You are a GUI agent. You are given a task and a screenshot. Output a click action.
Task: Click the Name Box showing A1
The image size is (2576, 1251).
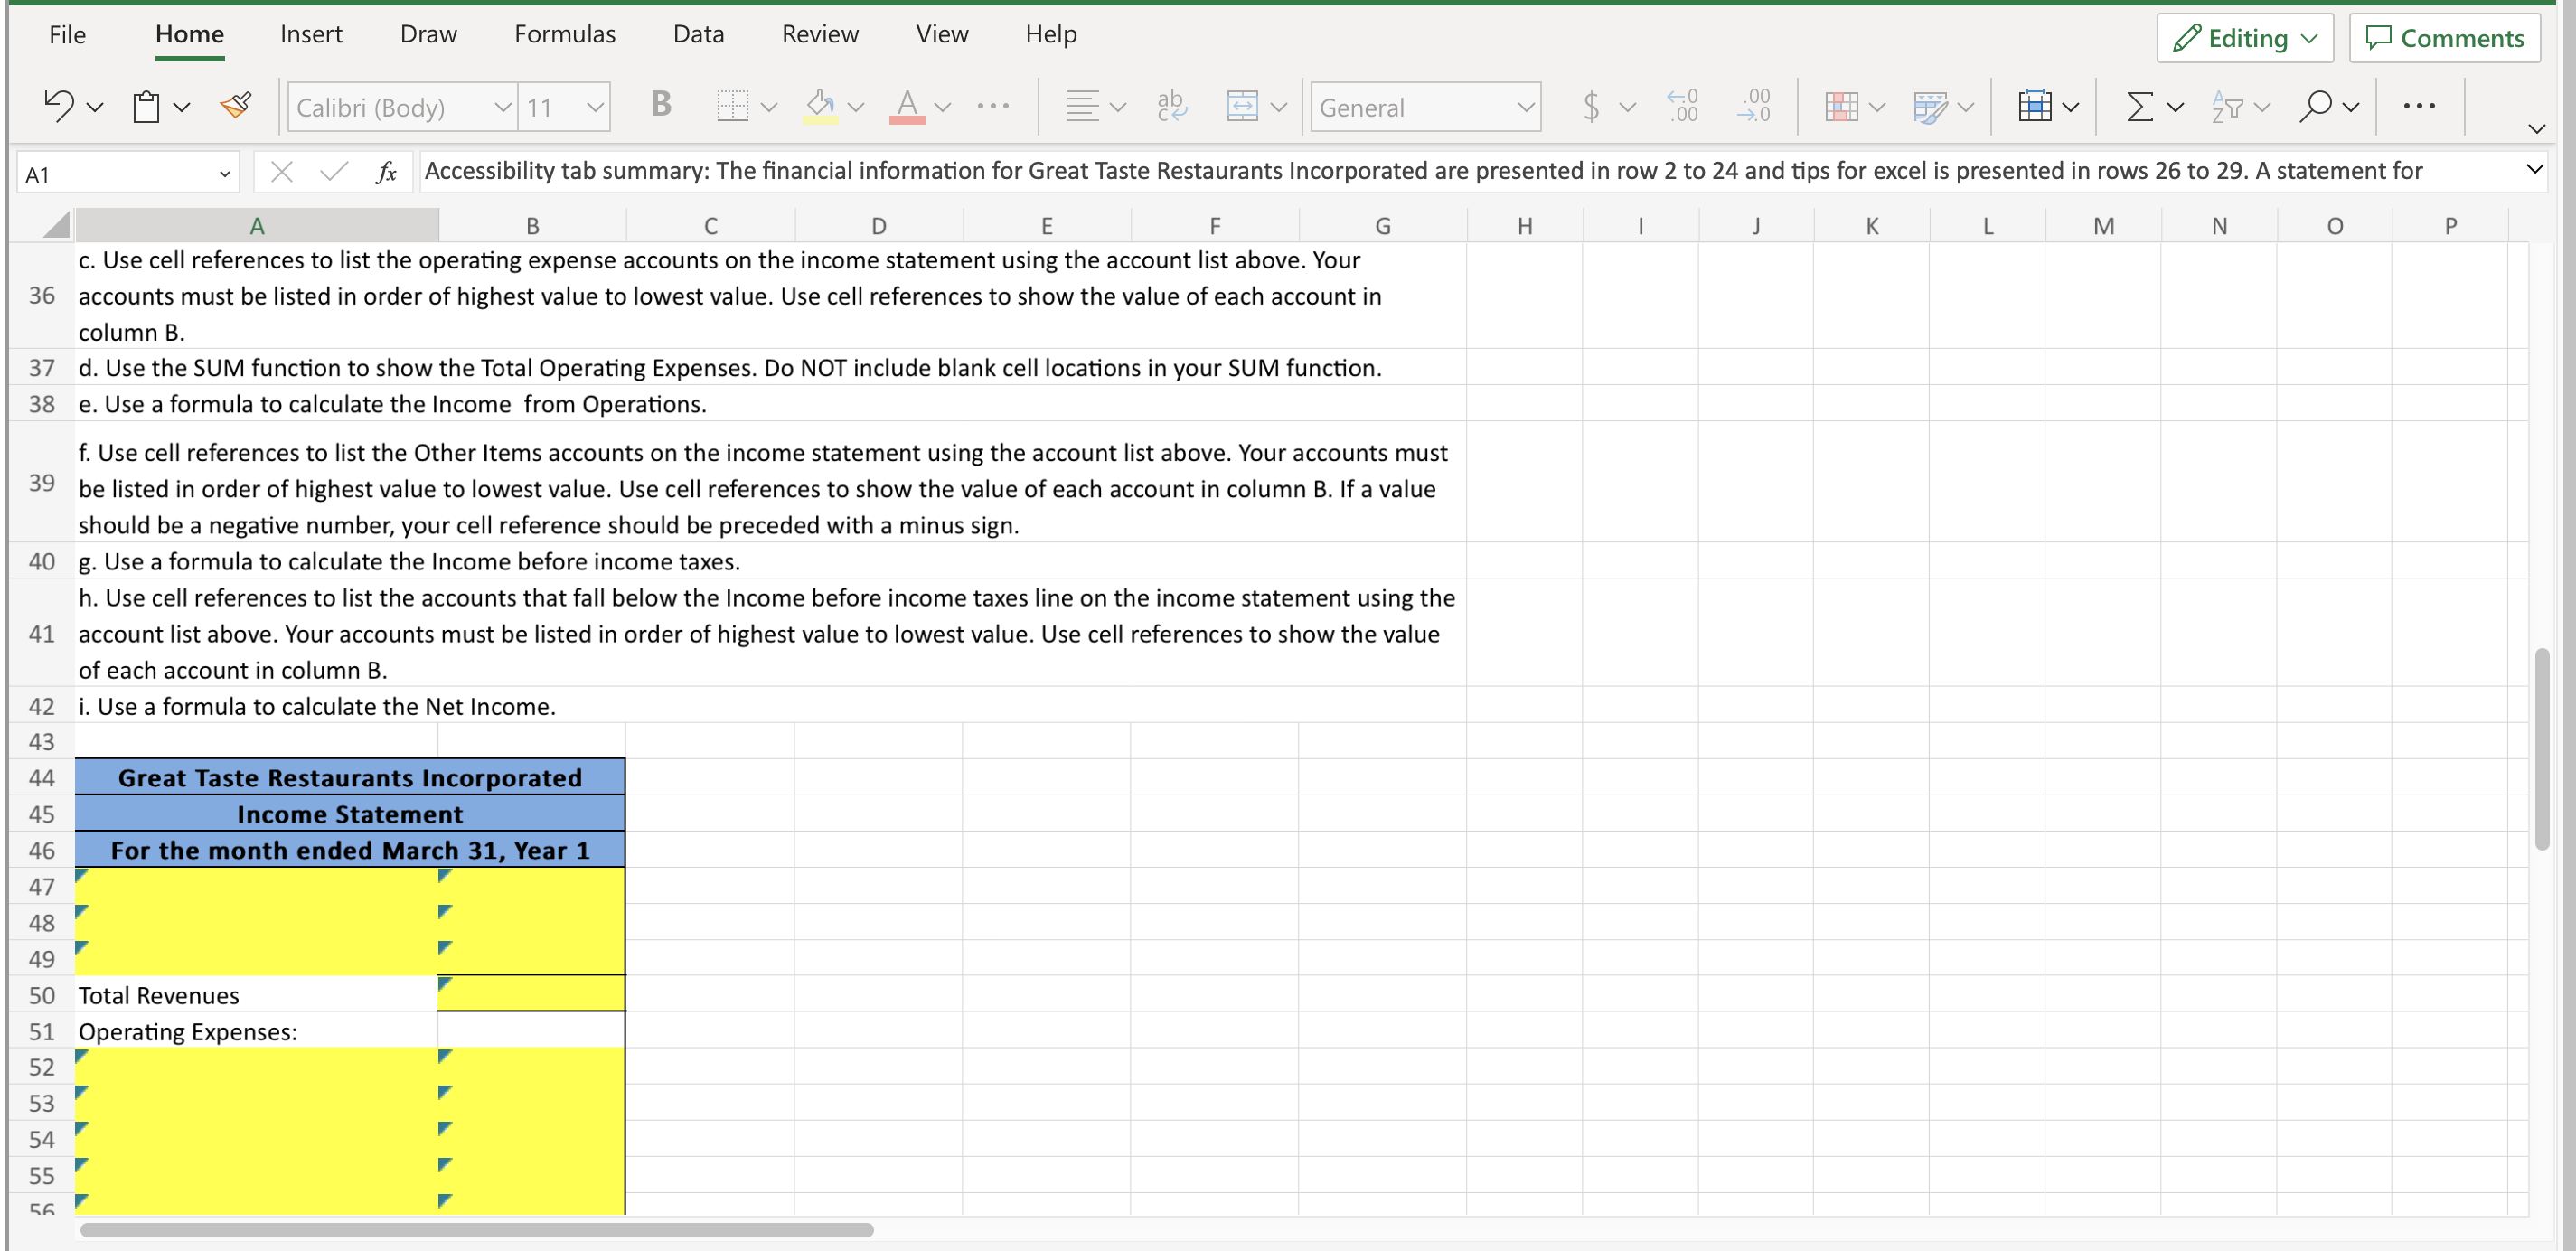118,172
